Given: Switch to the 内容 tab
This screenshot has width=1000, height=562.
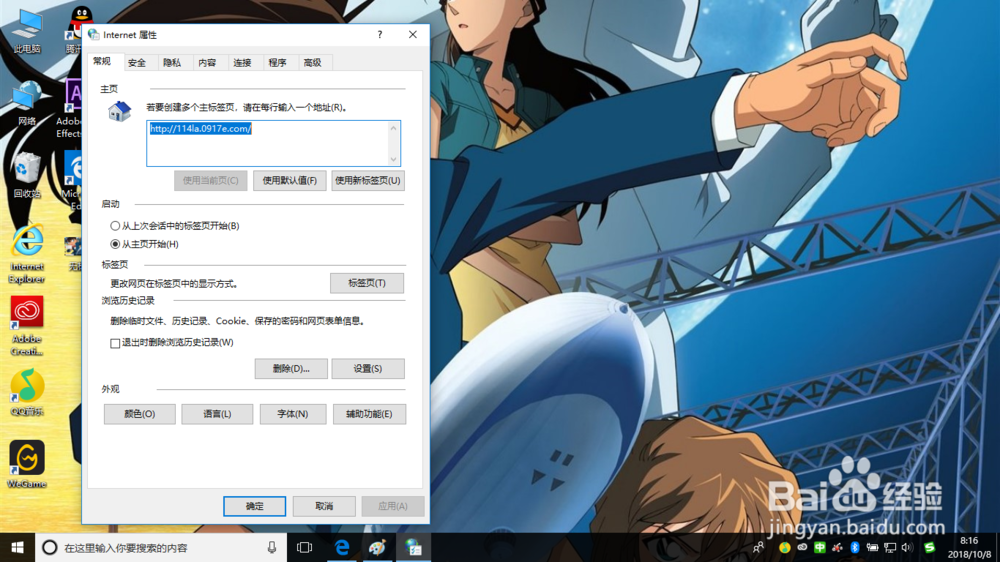Looking at the screenshot, I should coord(207,63).
